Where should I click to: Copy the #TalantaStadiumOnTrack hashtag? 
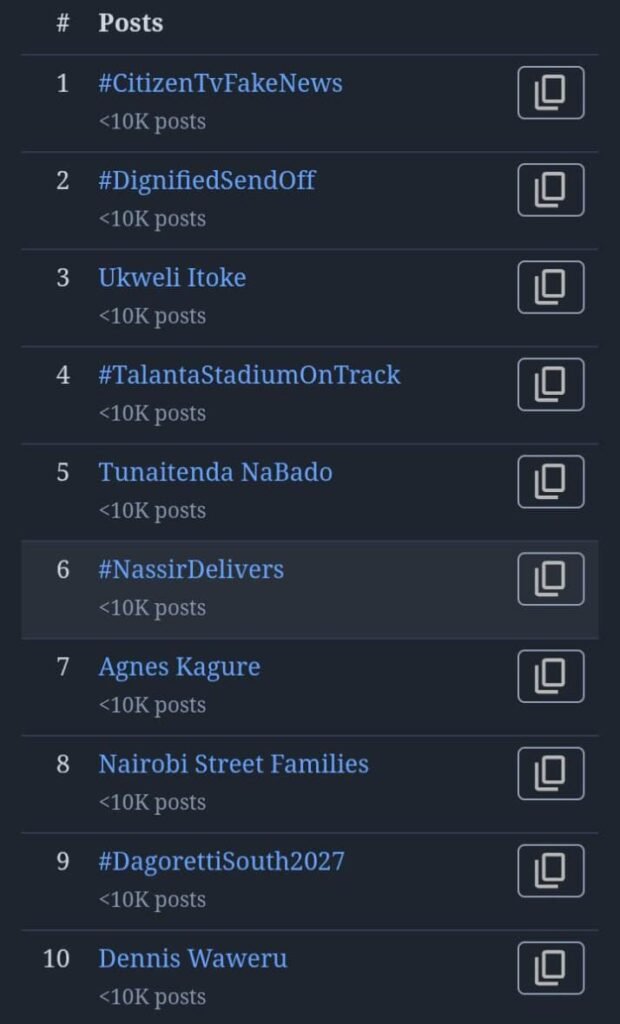pos(550,384)
